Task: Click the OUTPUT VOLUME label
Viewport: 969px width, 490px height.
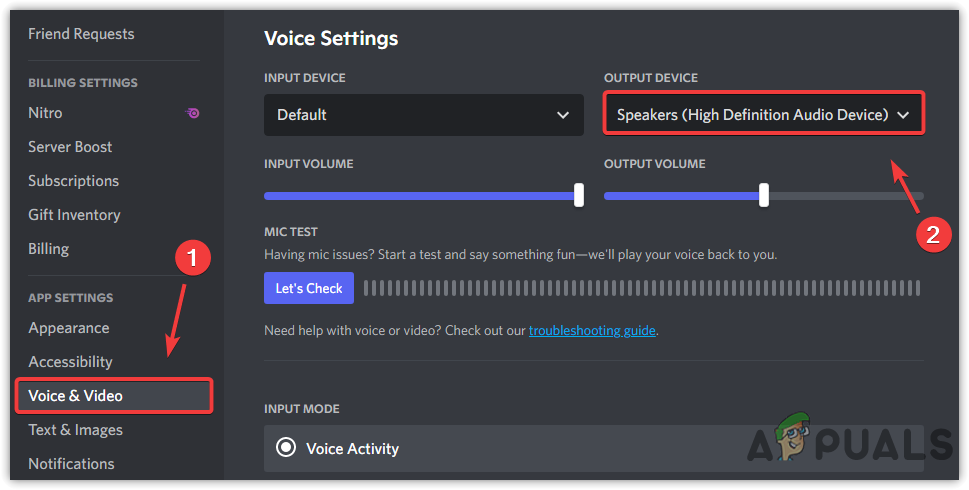Action: coord(654,164)
